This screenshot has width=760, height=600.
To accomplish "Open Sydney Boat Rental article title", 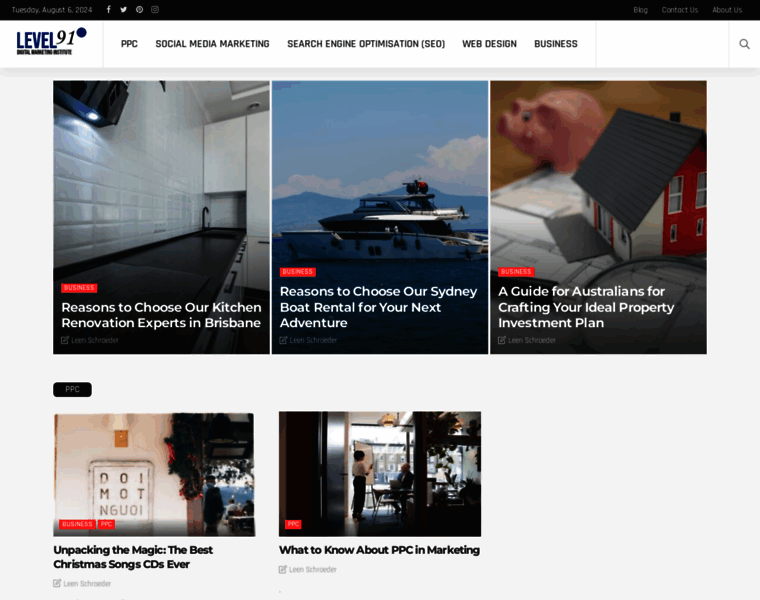I will click(x=379, y=307).
